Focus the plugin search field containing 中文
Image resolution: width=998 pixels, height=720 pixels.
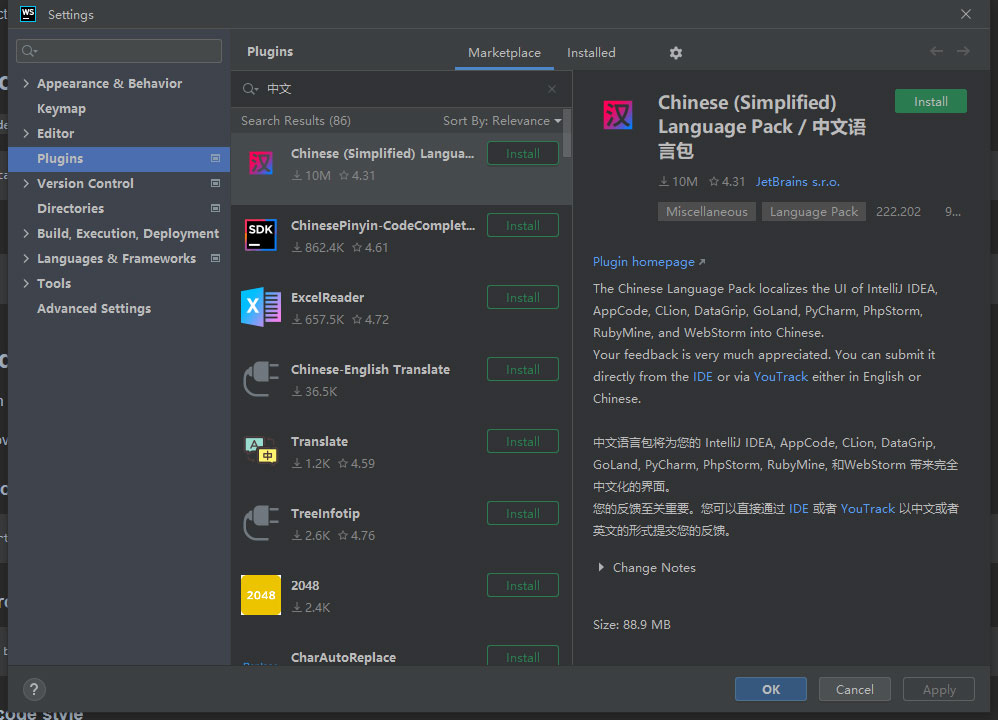(x=401, y=88)
